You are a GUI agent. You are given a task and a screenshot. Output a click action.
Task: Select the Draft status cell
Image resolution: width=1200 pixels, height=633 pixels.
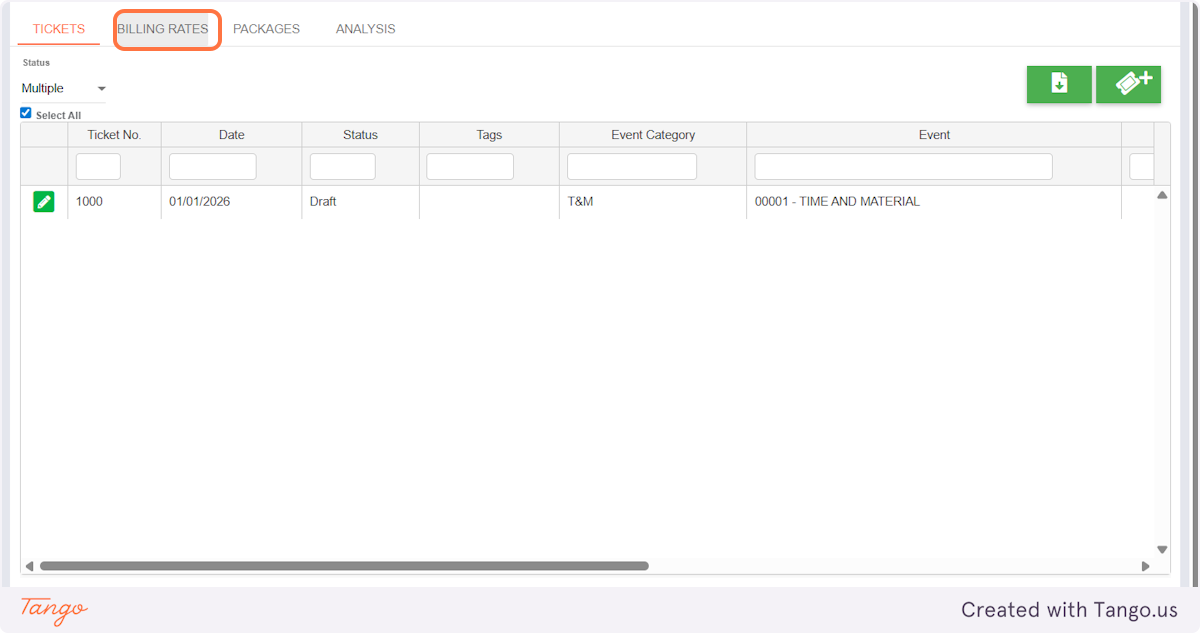tap(360, 202)
